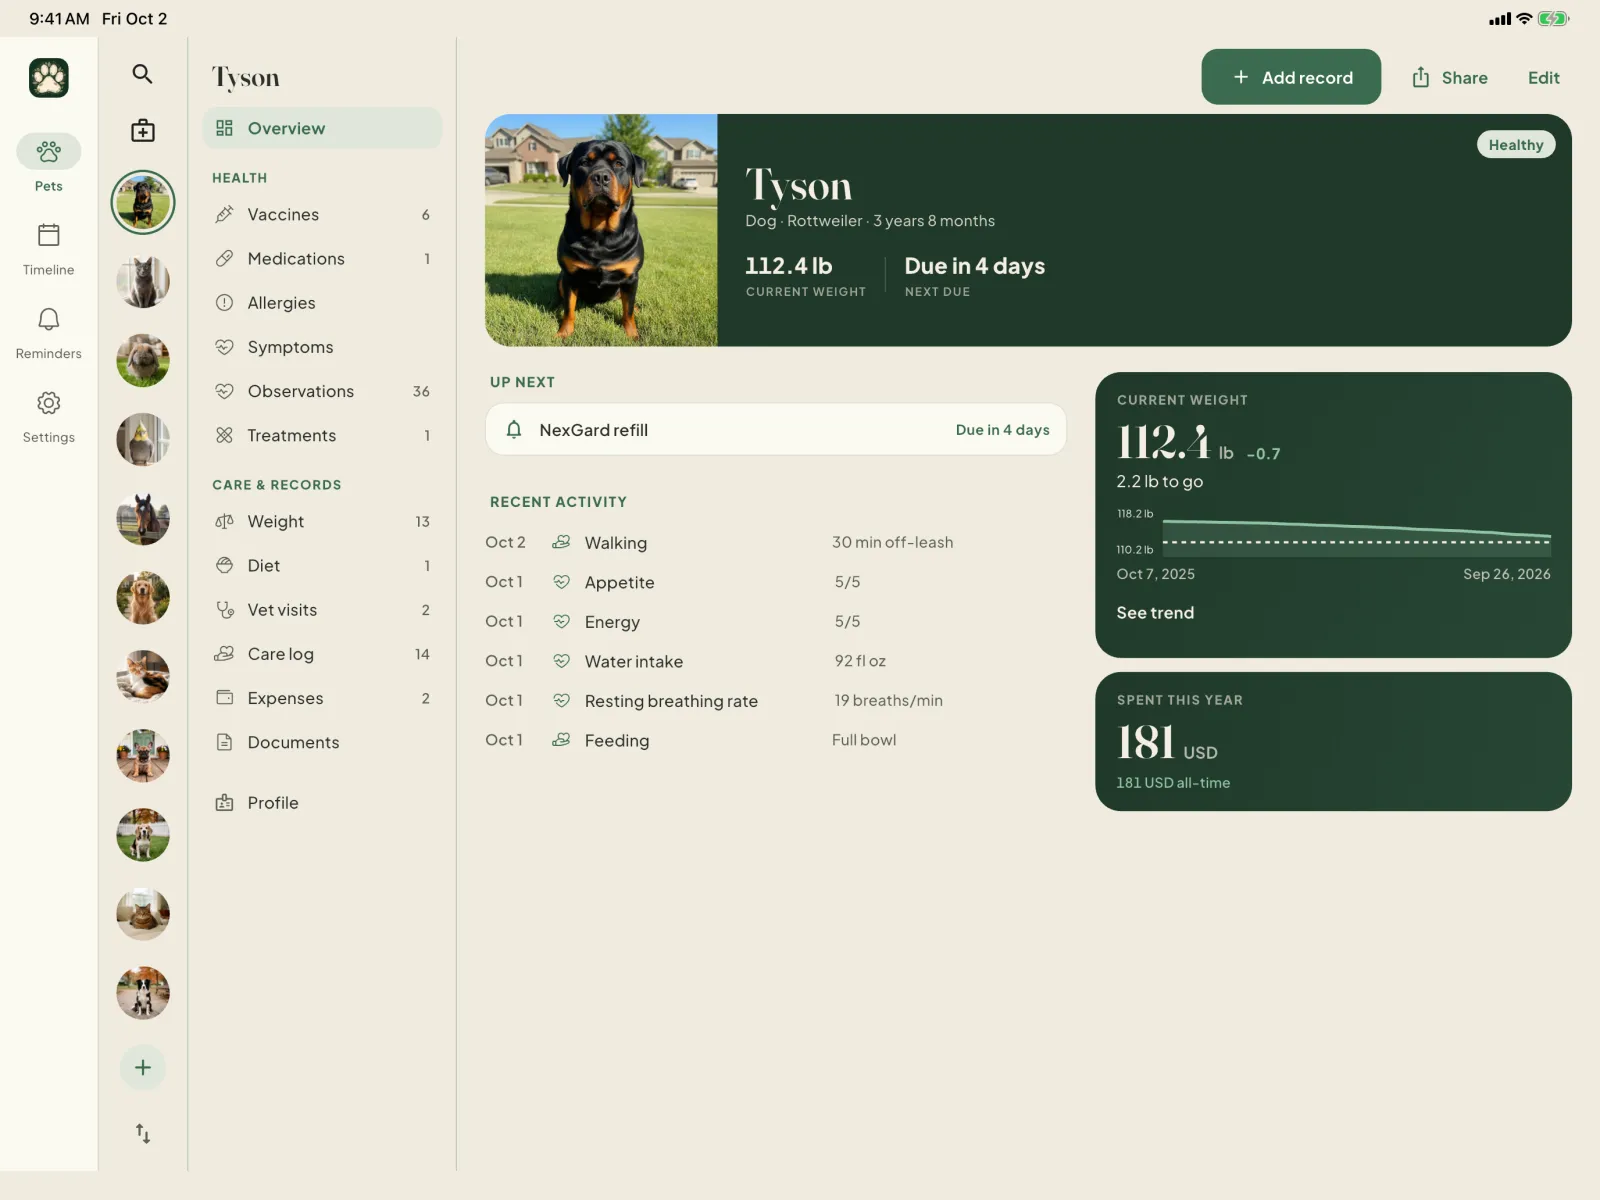Go to Observations in the sidebar
Image resolution: width=1600 pixels, height=1200 pixels.
322,391
